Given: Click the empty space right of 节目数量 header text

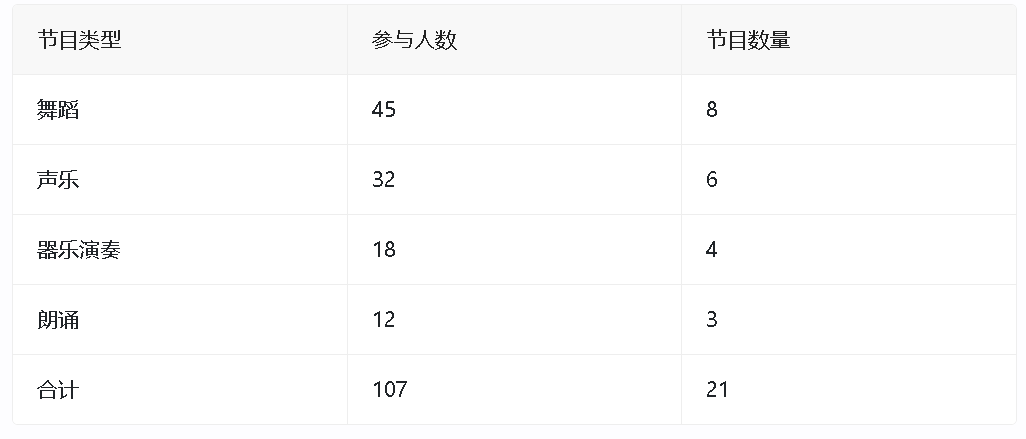Looking at the screenshot, I should (900, 40).
